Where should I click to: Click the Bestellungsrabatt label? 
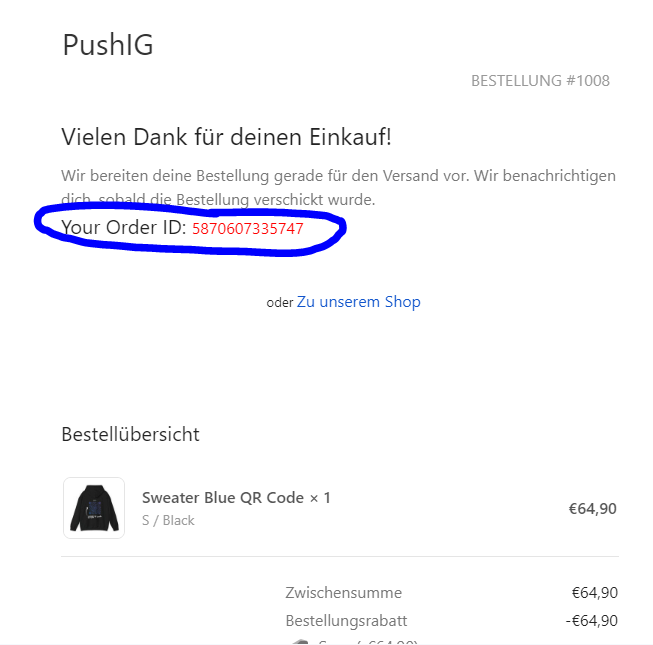[346, 621]
